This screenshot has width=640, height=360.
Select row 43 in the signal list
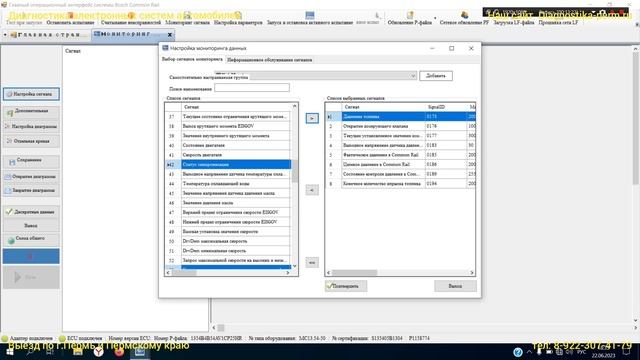228,174
